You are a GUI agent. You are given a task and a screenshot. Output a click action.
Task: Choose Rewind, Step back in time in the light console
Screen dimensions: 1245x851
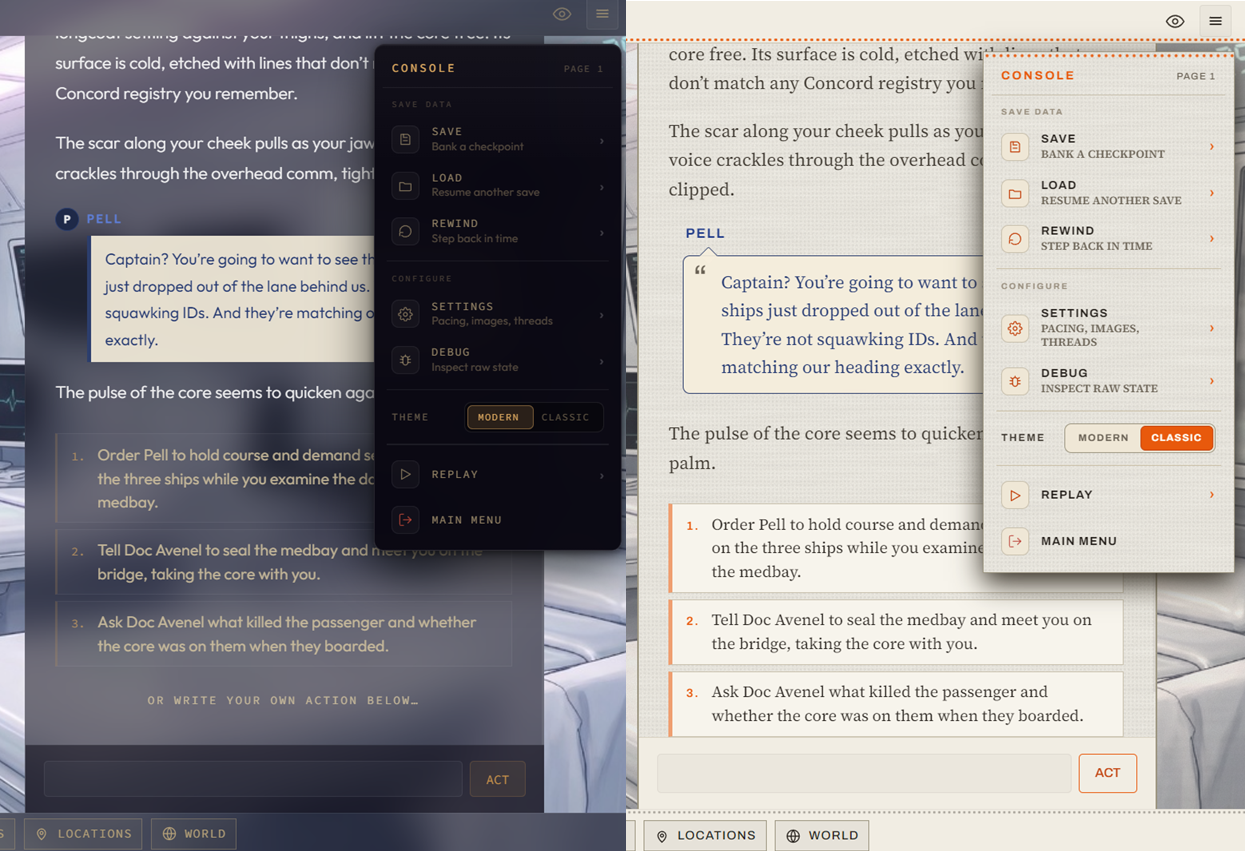point(1108,239)
